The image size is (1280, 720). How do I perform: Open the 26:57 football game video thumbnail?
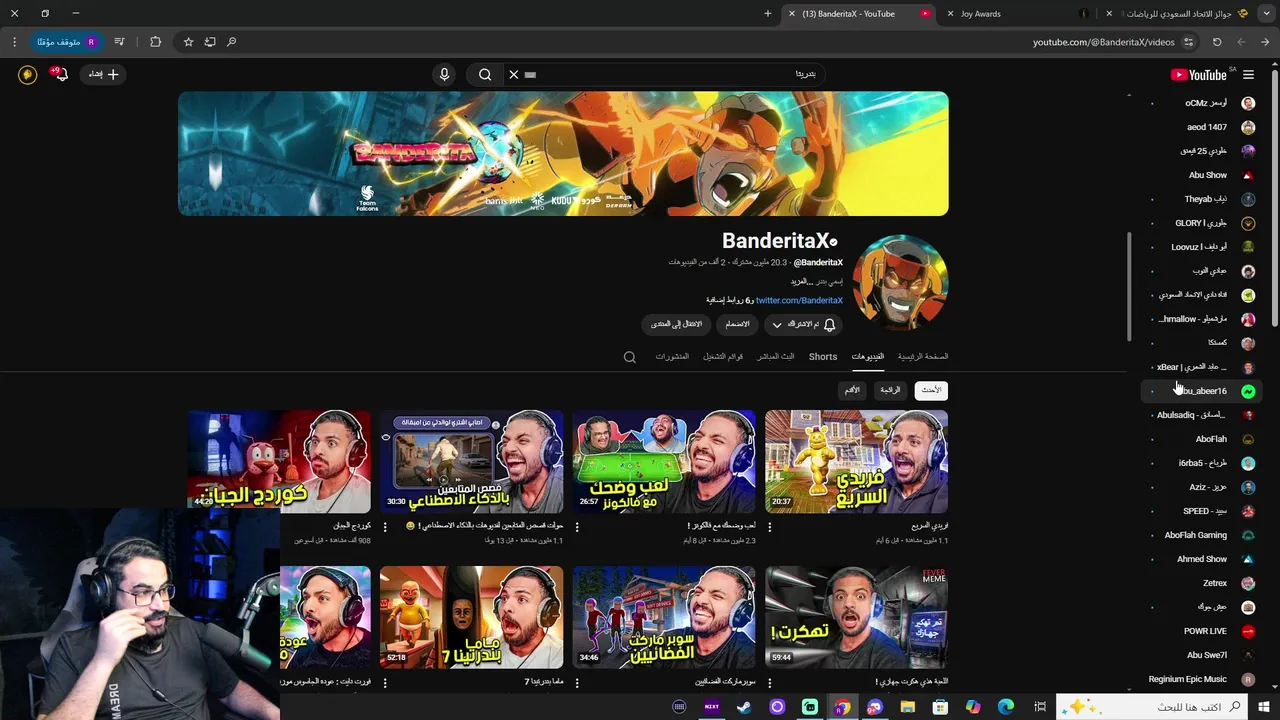tap(664, 461)
